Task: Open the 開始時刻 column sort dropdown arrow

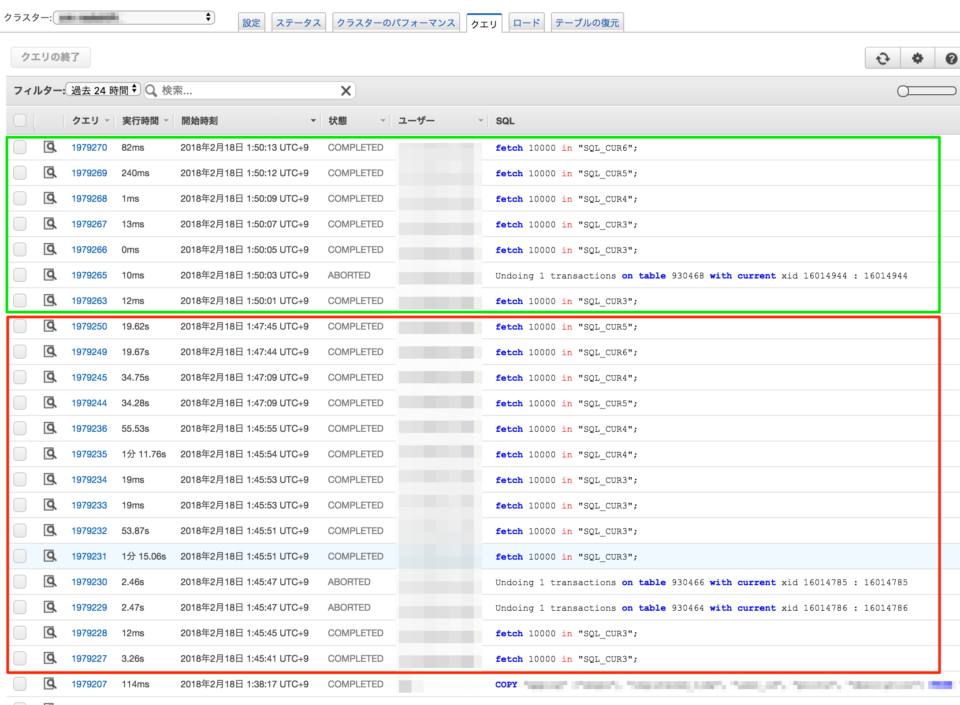Action: [313, 121]
